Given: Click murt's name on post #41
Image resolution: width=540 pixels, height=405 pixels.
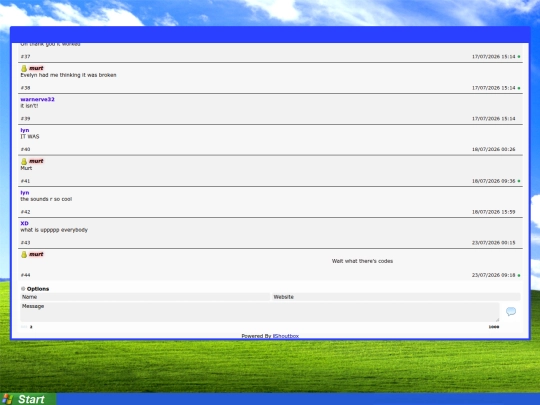Looking at the screenshot, I should click(36, 161).
